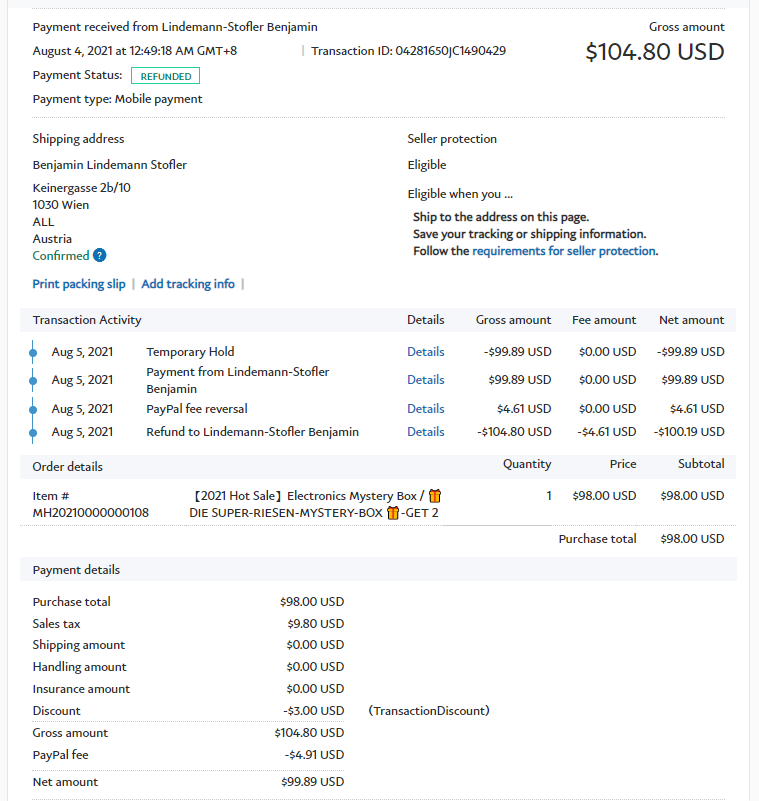The height and width of the screenshot is (801, 759).
Task: Select timeline dot for Payment from Lindemann-Stofler
Action: 33,380
